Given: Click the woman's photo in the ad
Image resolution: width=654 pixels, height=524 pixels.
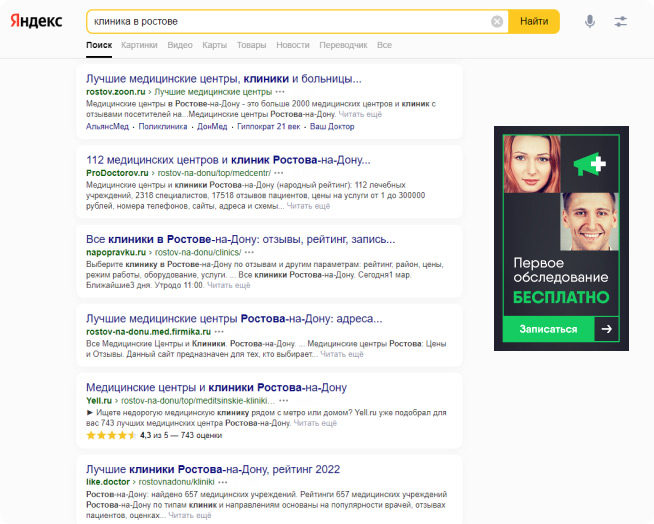Looking at the screenshot, I should (532, 164).
